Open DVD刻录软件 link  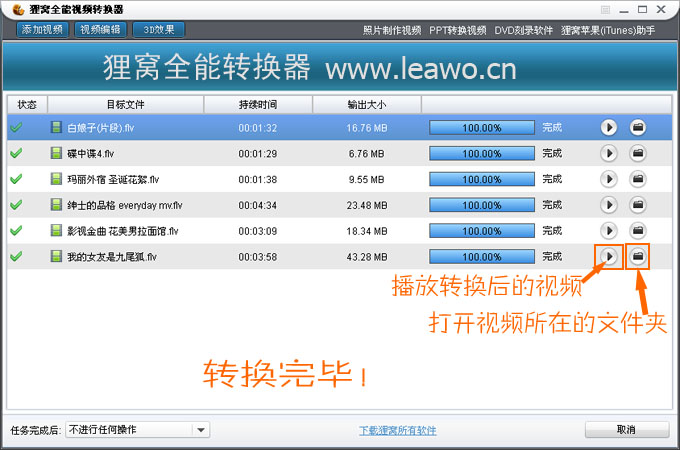pos(523,30)
